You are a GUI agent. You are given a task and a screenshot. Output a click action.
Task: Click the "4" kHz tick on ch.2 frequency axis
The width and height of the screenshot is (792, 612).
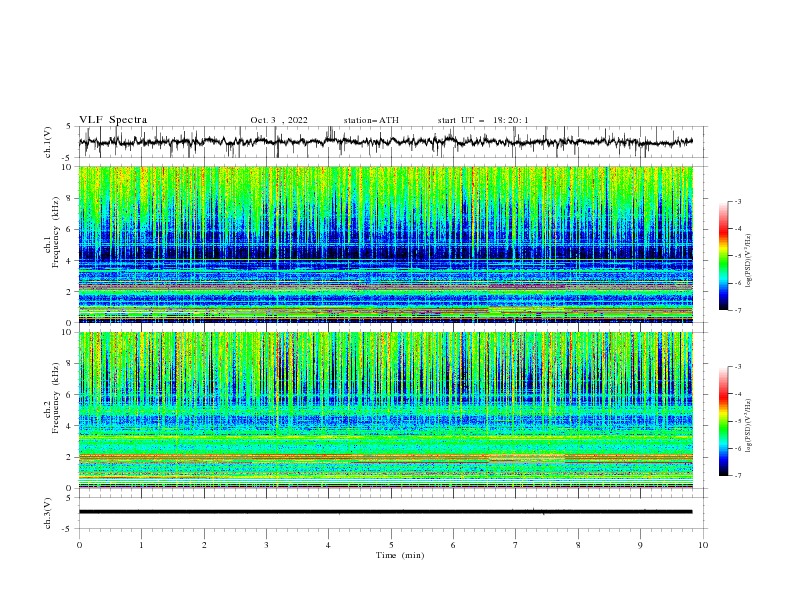[x=69, y=426]
